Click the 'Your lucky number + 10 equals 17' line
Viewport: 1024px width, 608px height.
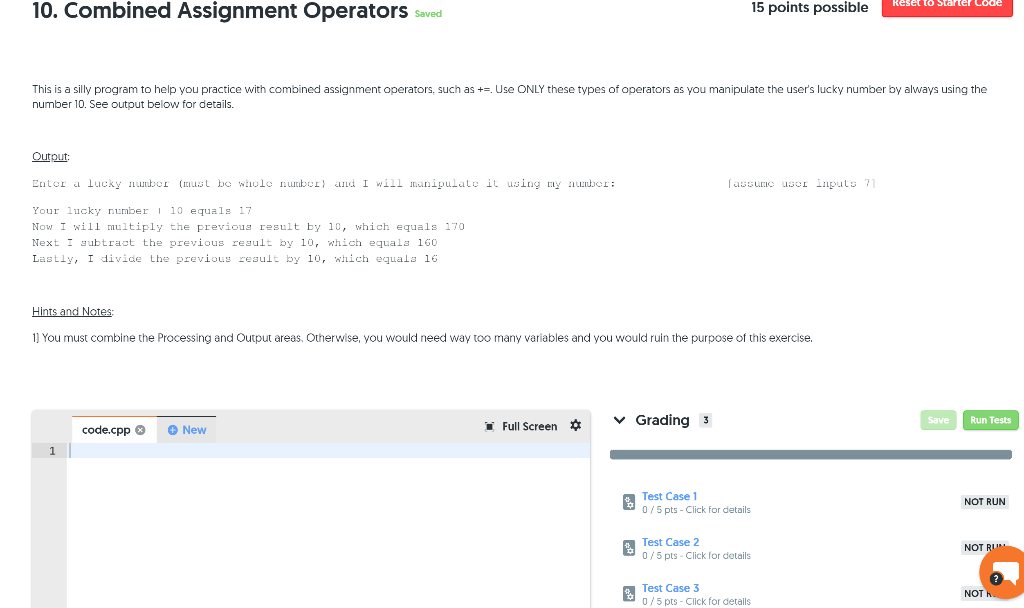click(142, 210)
